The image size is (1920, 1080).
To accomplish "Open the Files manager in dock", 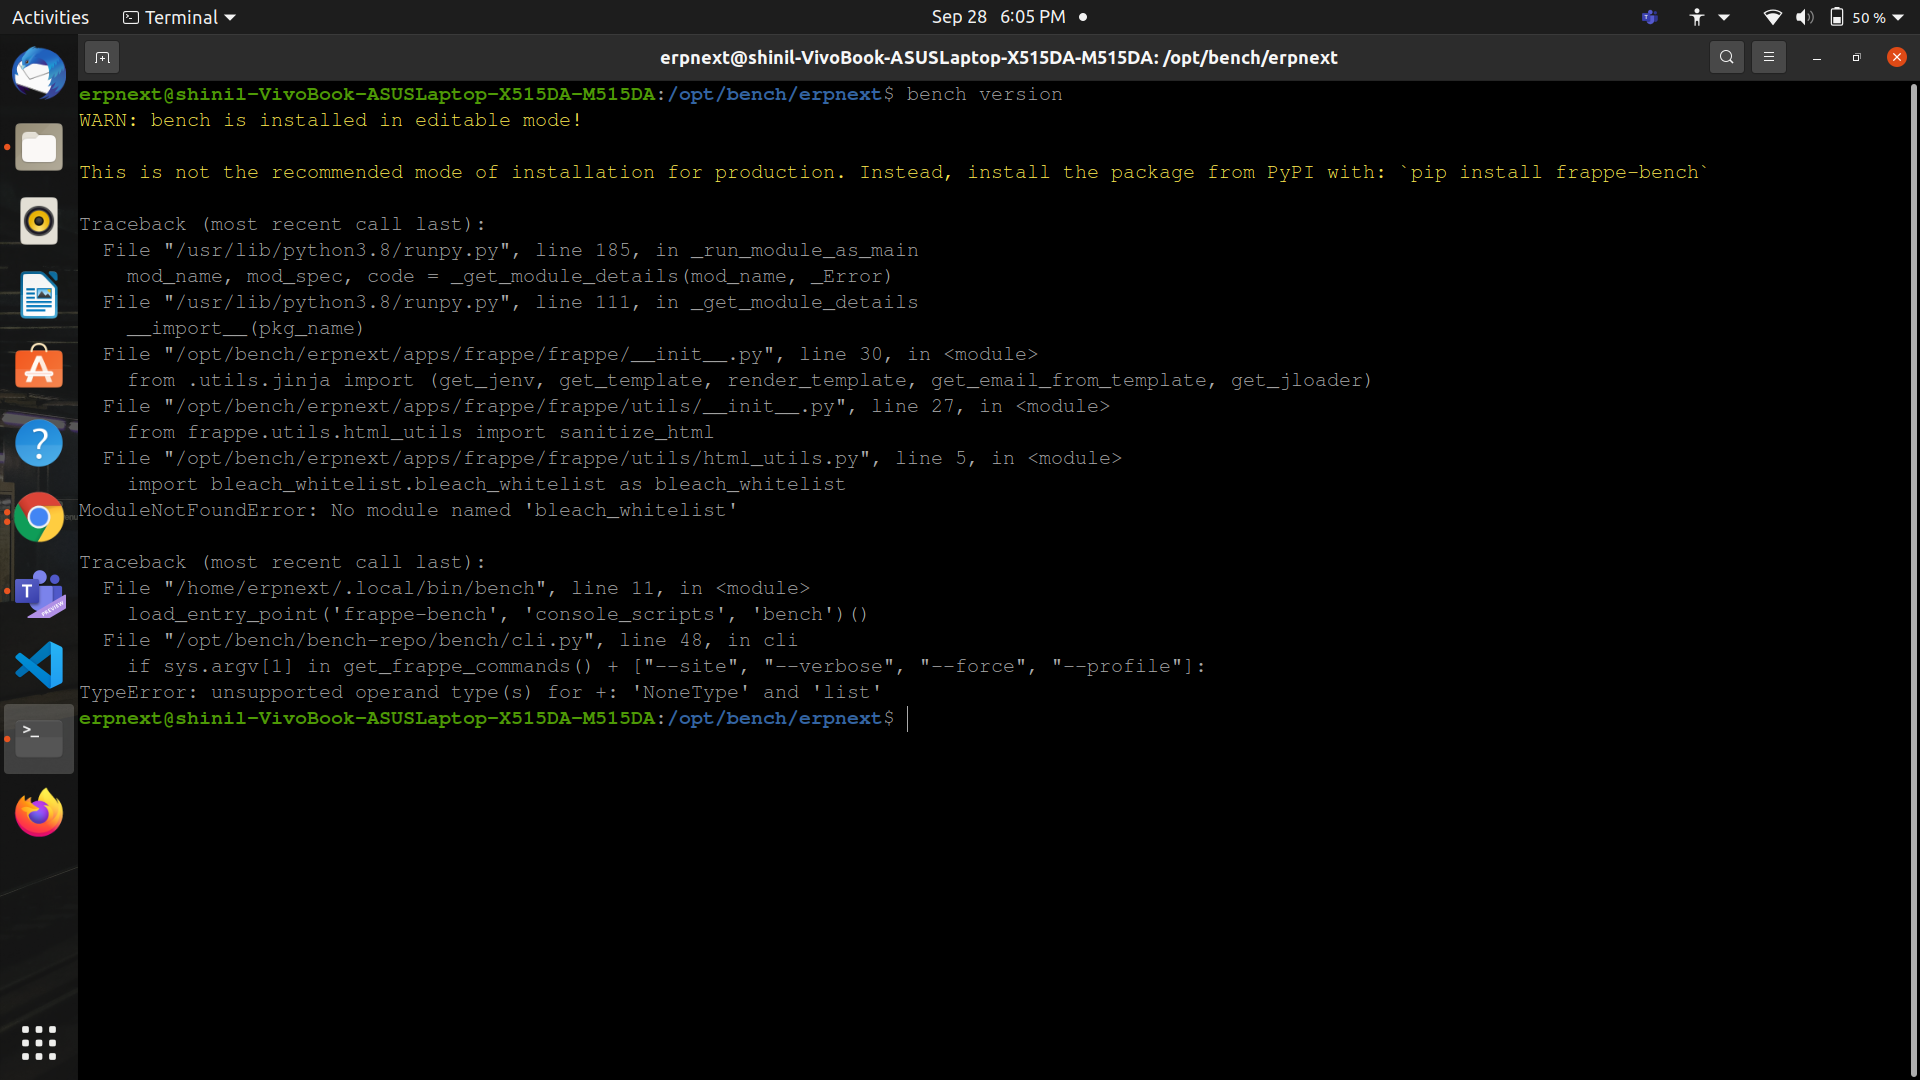I will click(x=39, y=147).
